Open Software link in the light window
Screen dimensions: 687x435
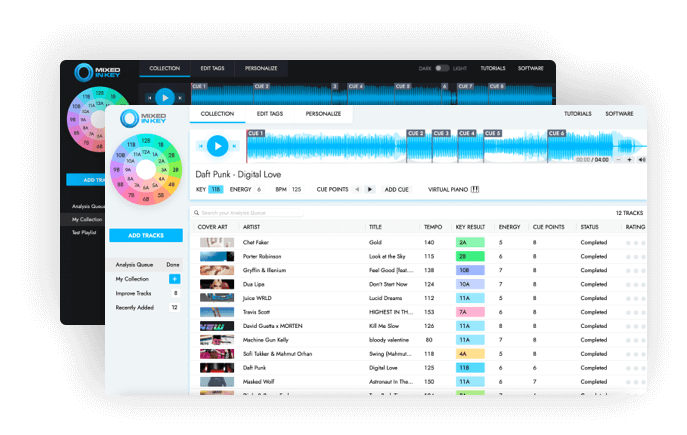(x=620, y=114)
